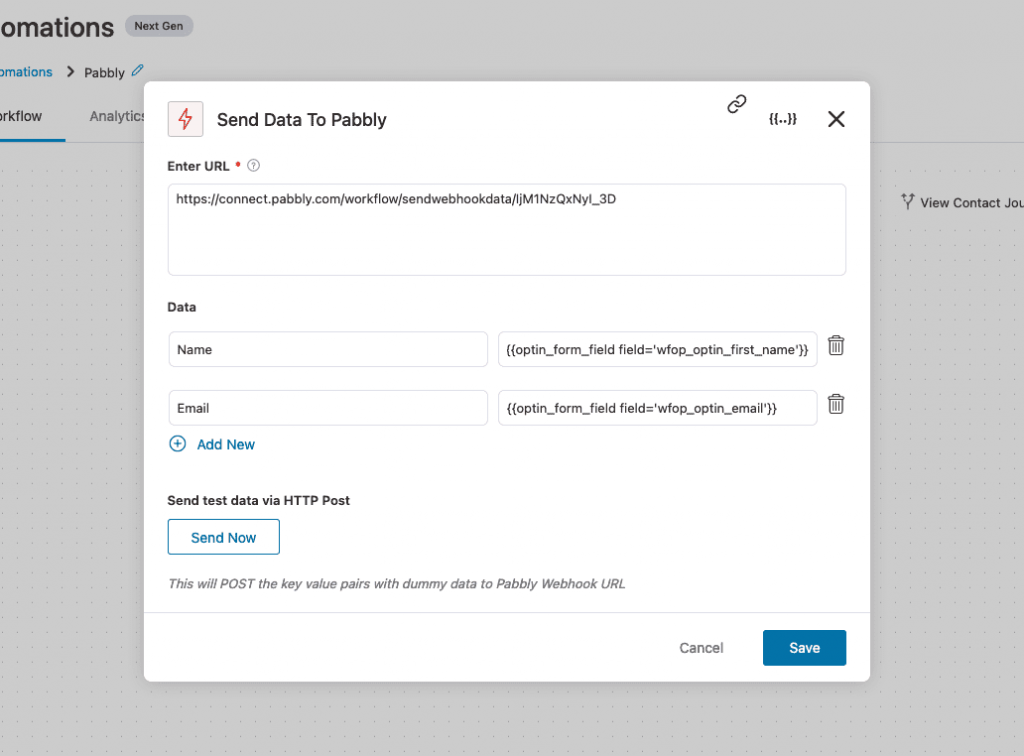The height and width of the screenshot is (756, 1024).
Task: Click the plus icon beside Add New
Action: pos(178,444)
